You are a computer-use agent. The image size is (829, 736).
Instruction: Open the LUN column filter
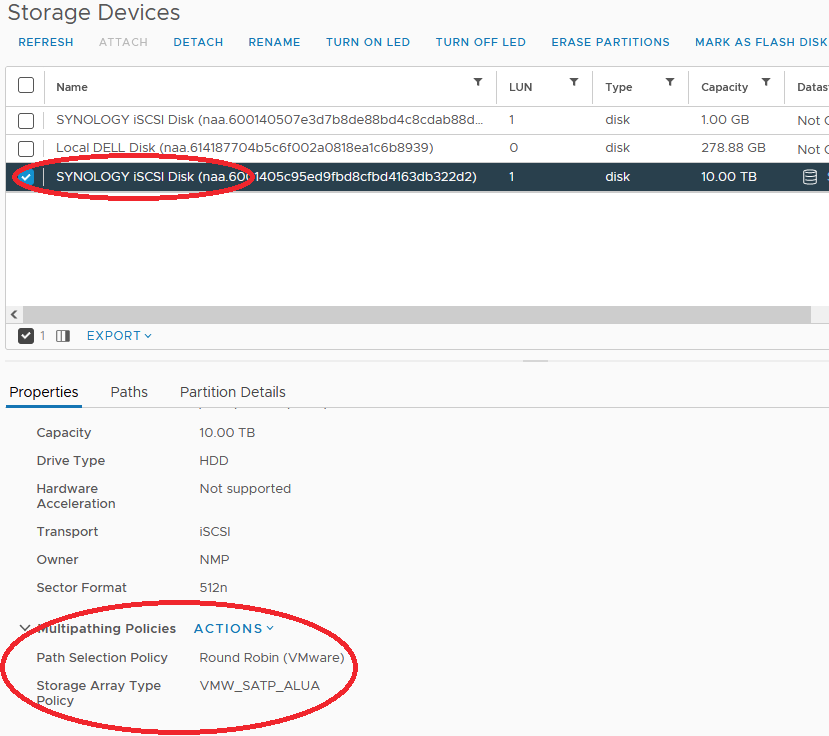pos(574,83)
